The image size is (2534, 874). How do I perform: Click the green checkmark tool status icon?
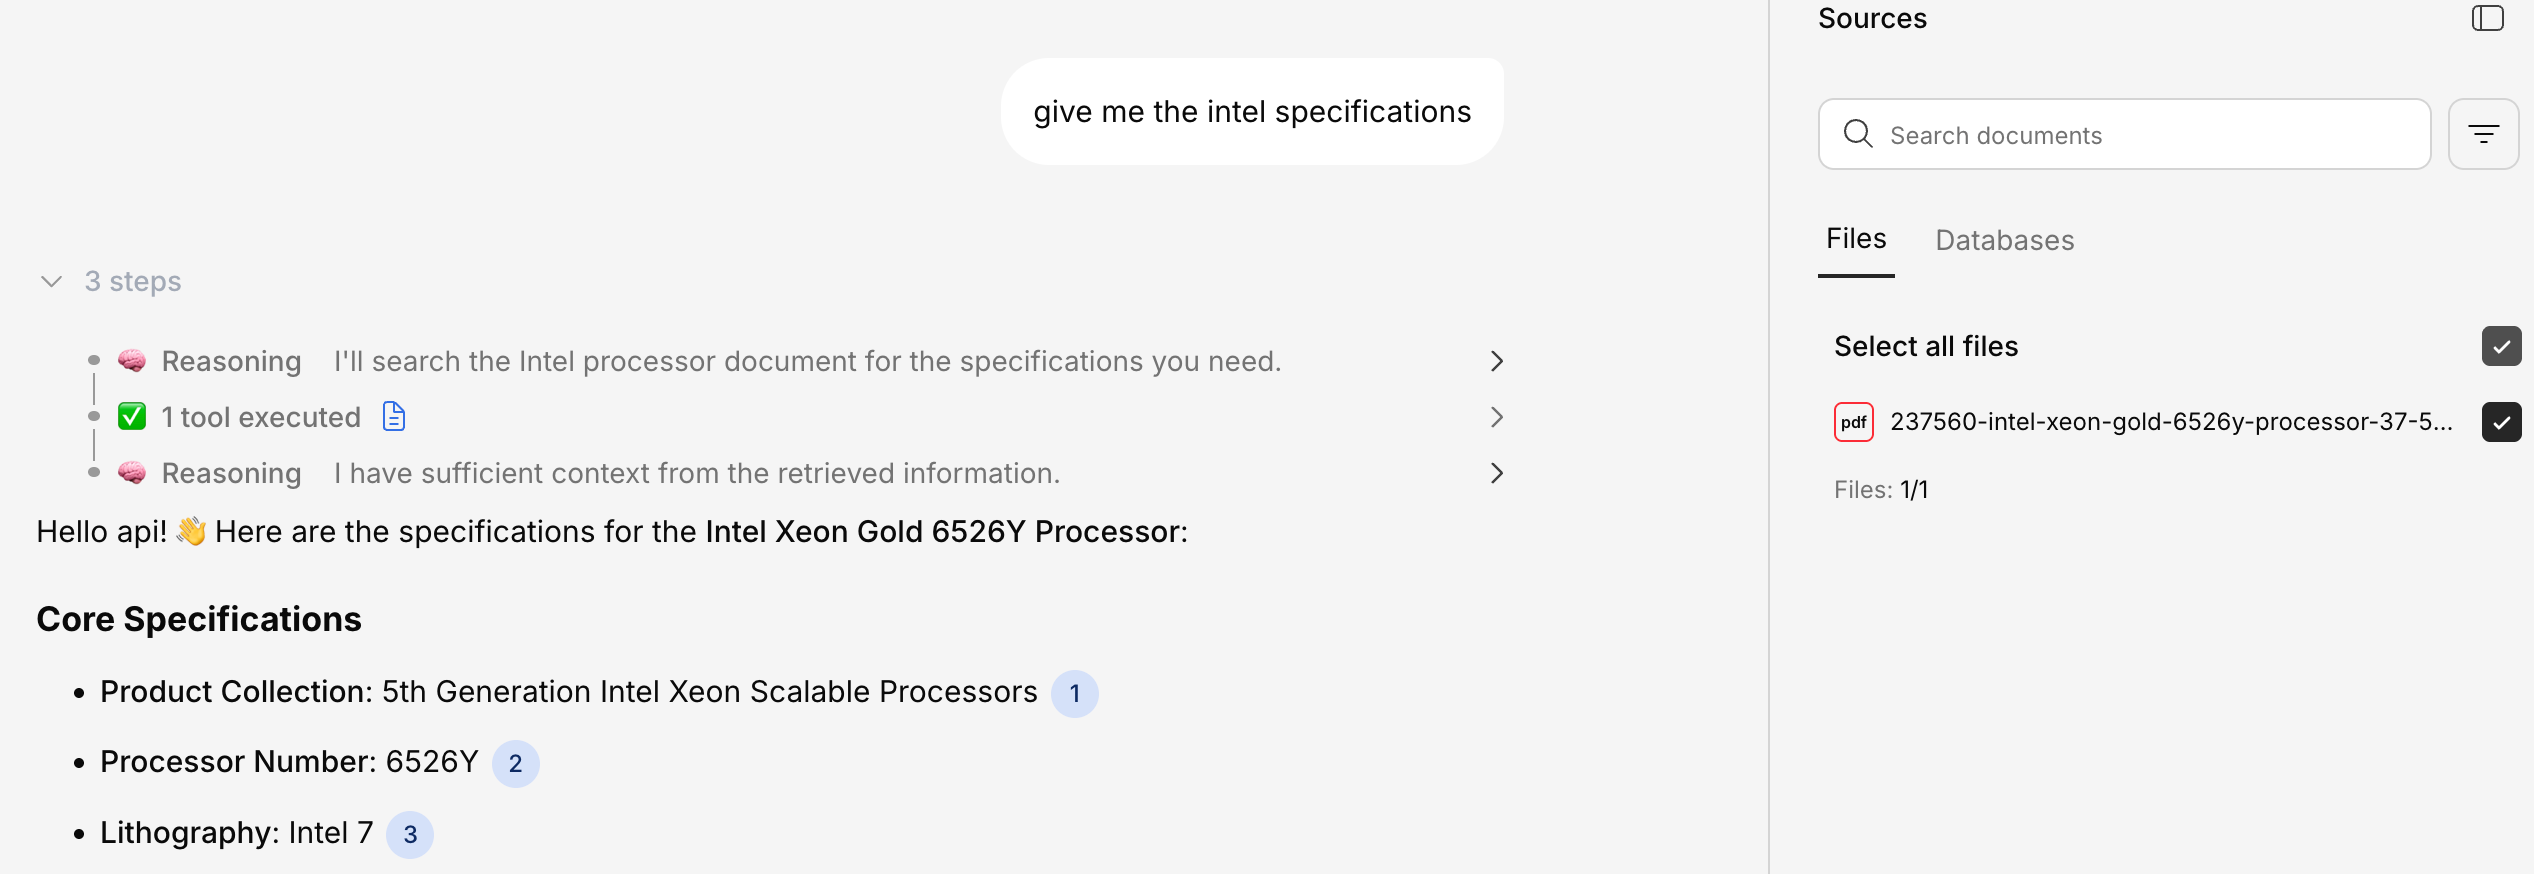click(x=132, y=416)
